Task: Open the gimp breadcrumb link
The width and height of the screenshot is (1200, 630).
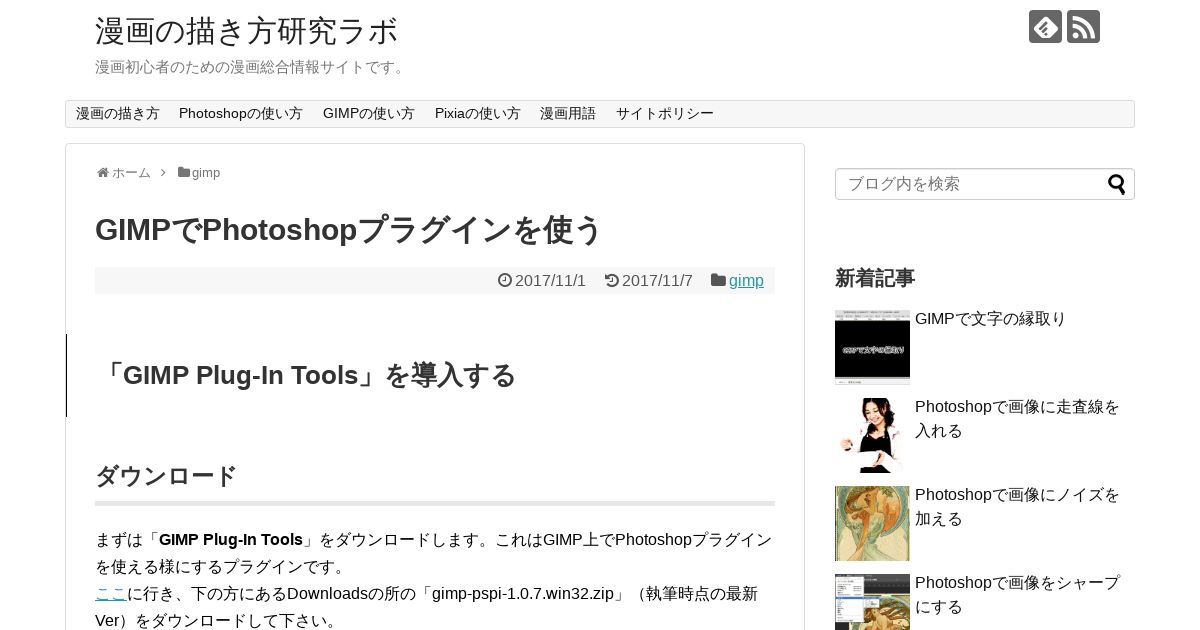Action: (x=206, y=173)
